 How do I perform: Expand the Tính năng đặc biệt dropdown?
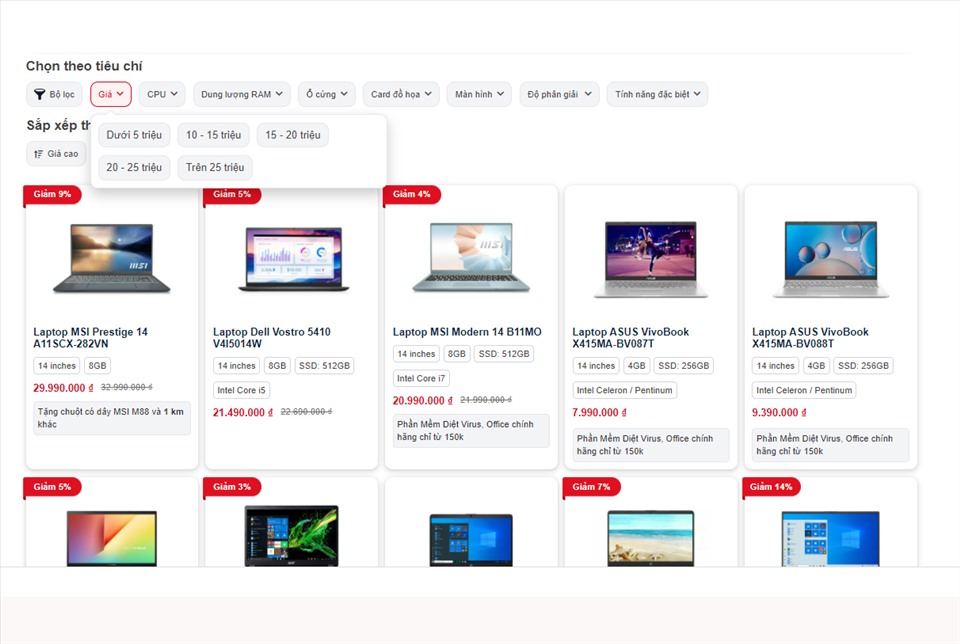click(657, 95)
